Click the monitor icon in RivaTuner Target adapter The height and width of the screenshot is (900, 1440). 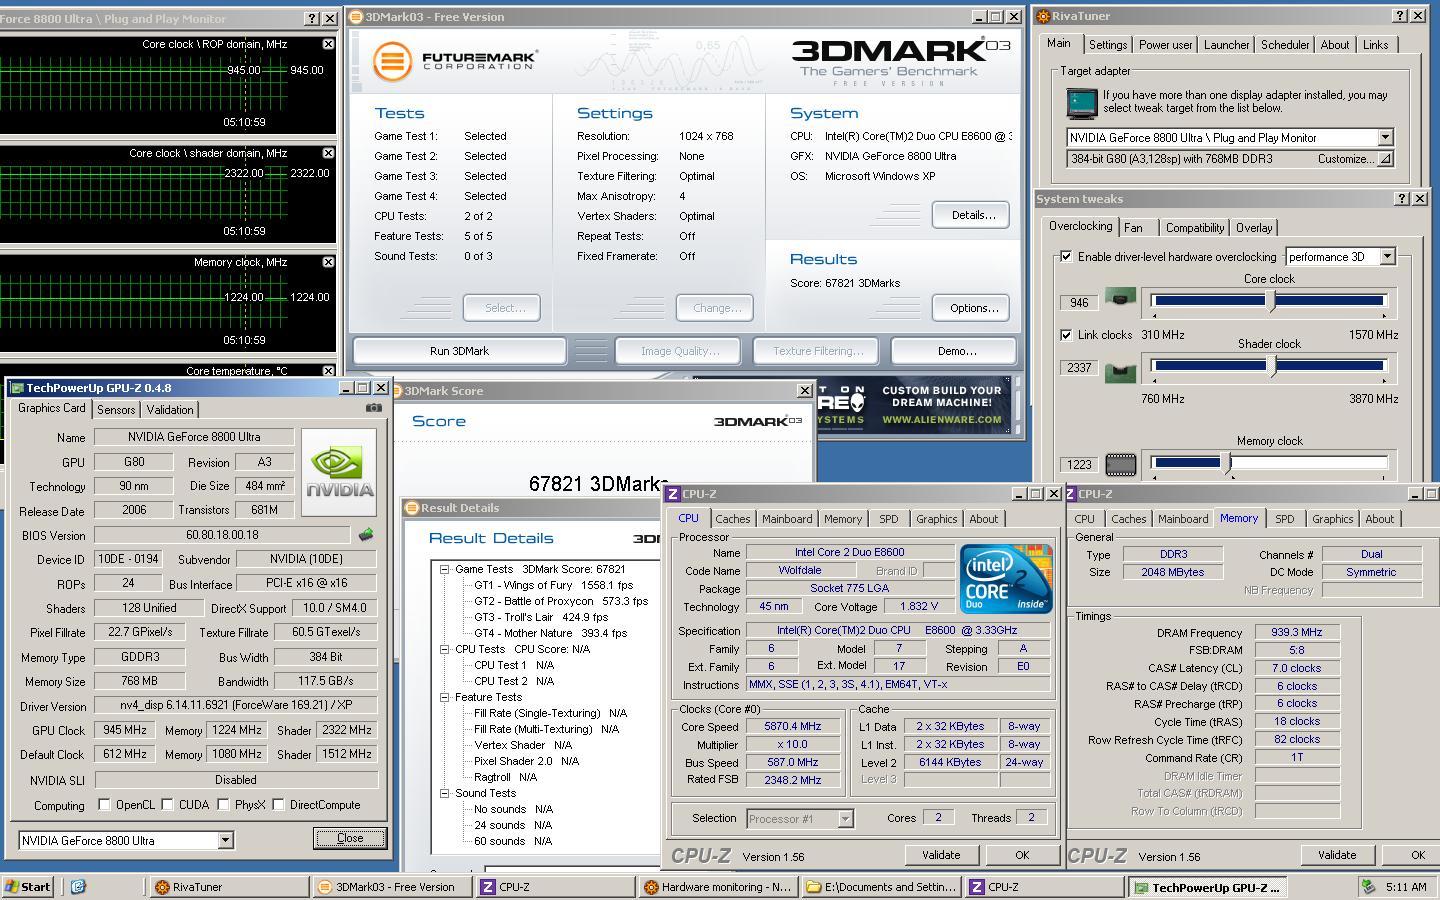tap(1082, 102)
